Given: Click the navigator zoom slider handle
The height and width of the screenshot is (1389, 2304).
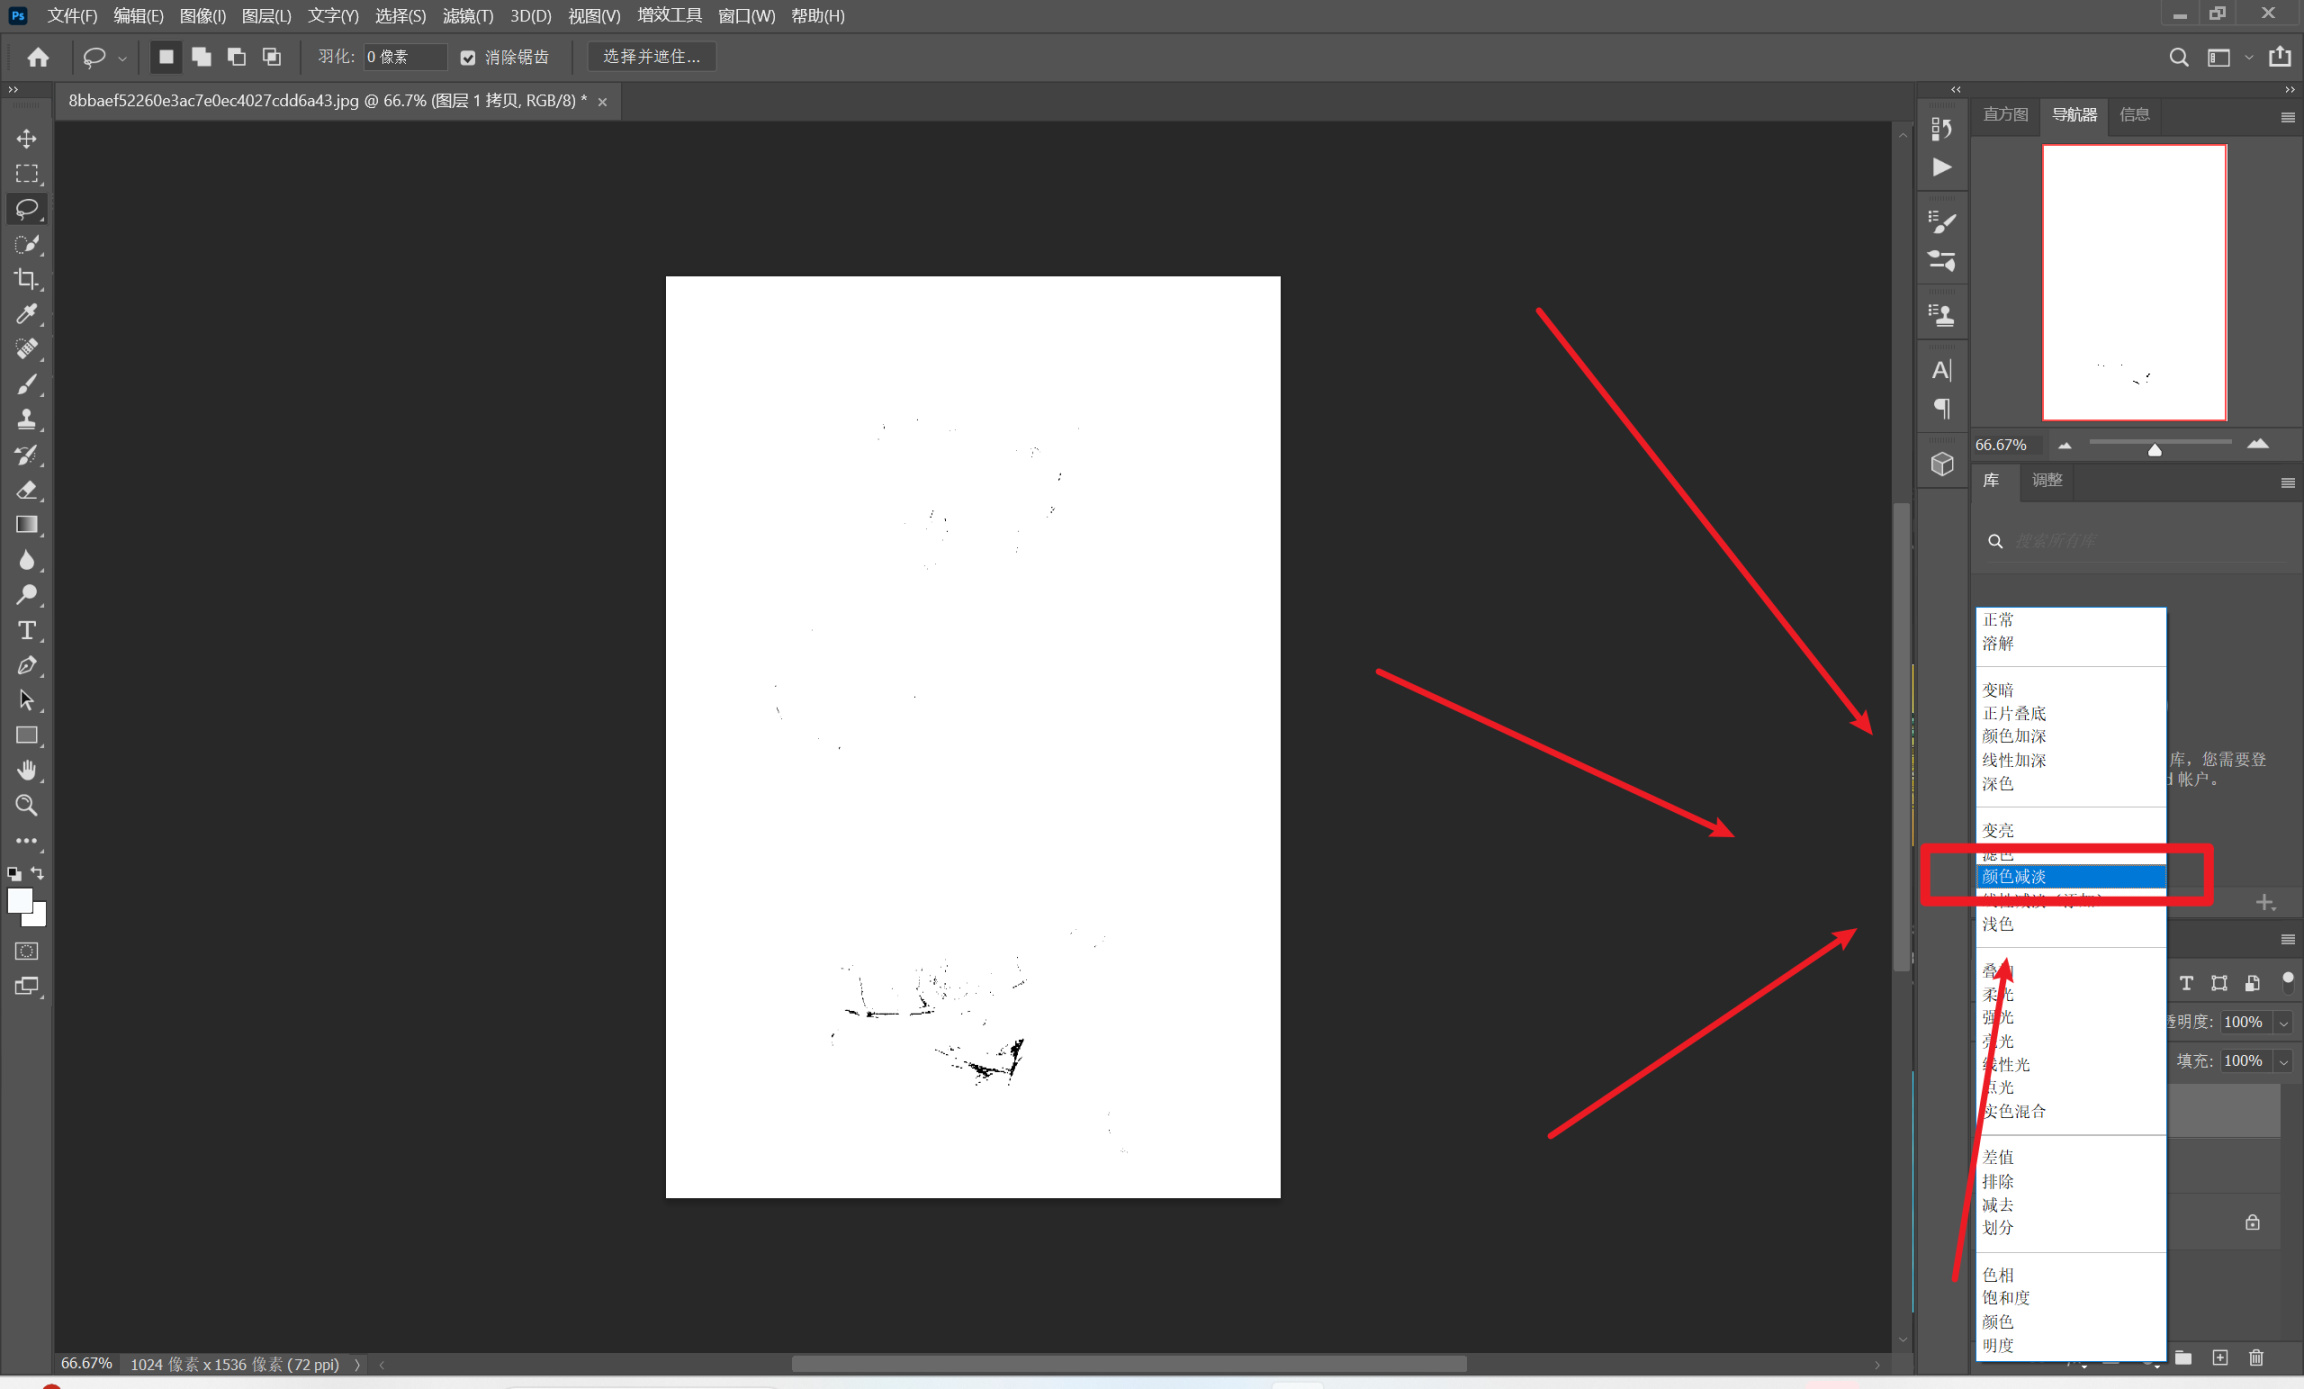Looking at the screenshot, I should coord(2155,449).
